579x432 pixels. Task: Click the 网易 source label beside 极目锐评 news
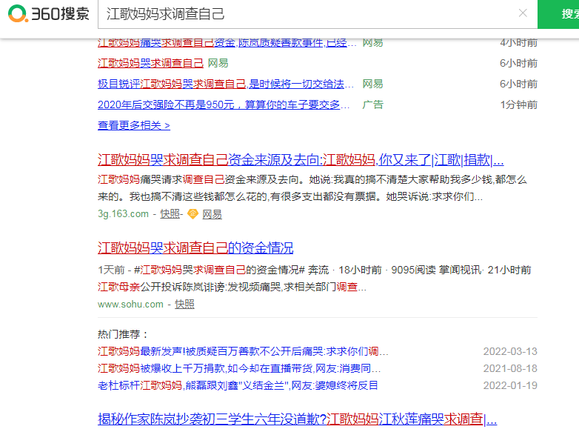pos(373,84)
